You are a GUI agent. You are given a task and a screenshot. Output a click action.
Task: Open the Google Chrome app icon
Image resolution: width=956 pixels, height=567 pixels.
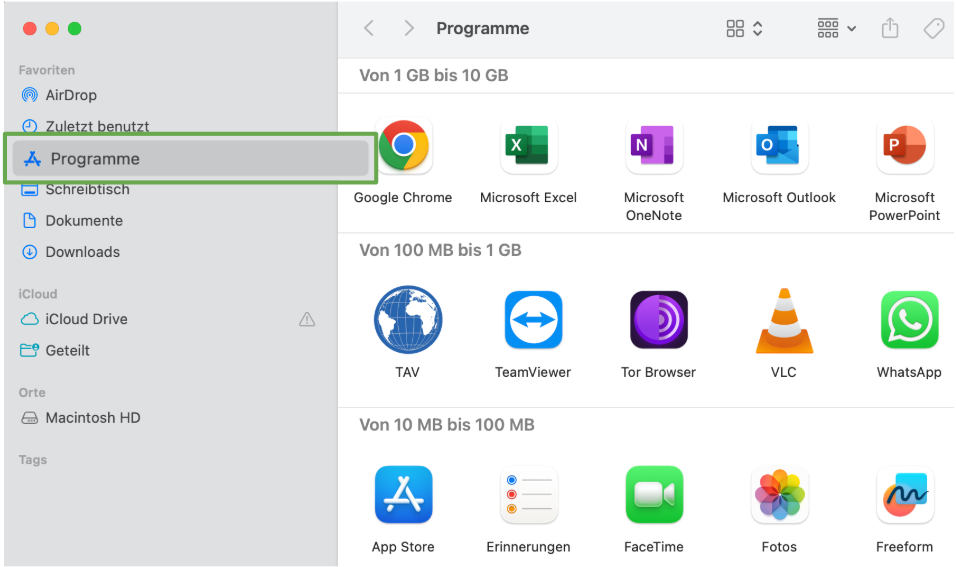pyautogui.click(x=403, y=146)
